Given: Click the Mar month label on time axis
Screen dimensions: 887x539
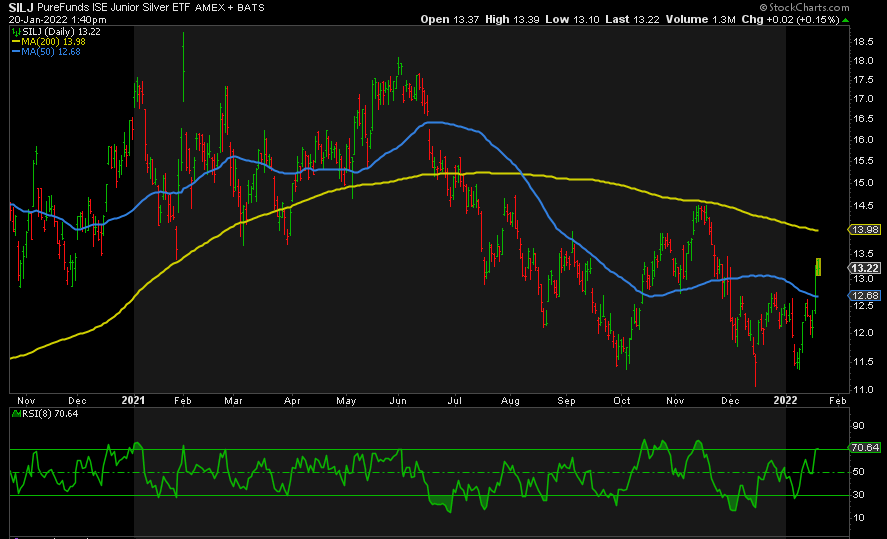Looking at the screenshot, I should tap(233, 401).
